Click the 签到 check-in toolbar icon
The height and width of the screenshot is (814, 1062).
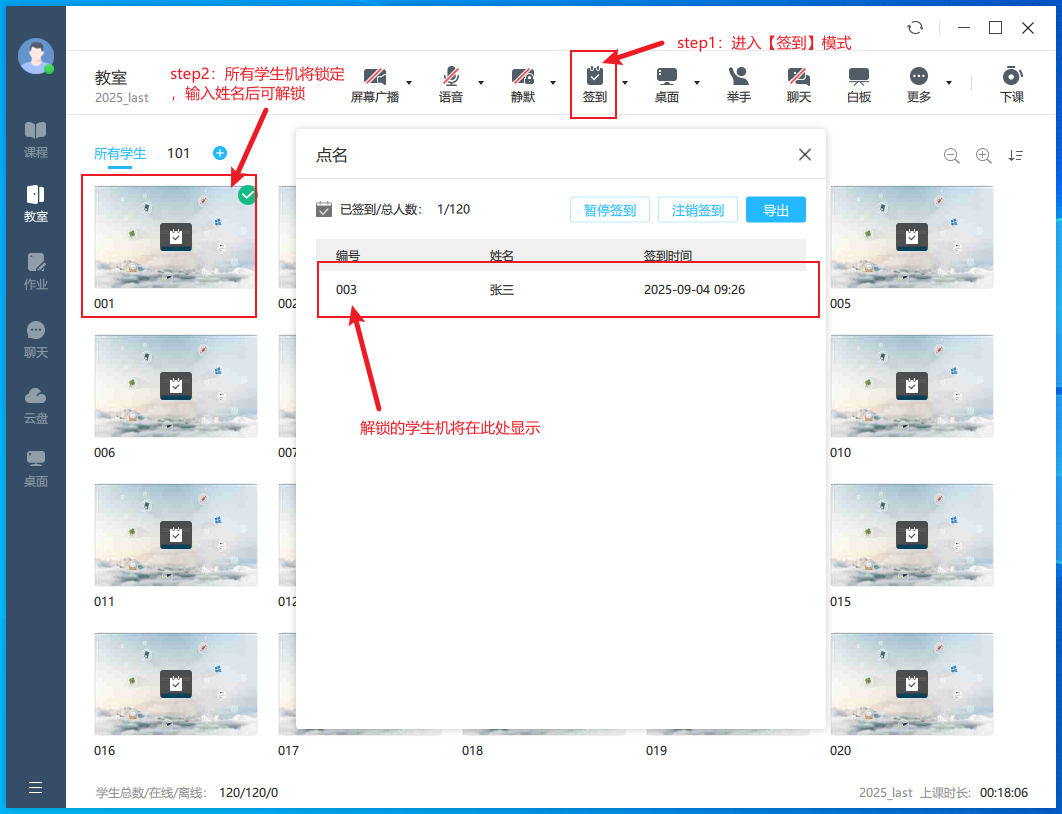594,83
